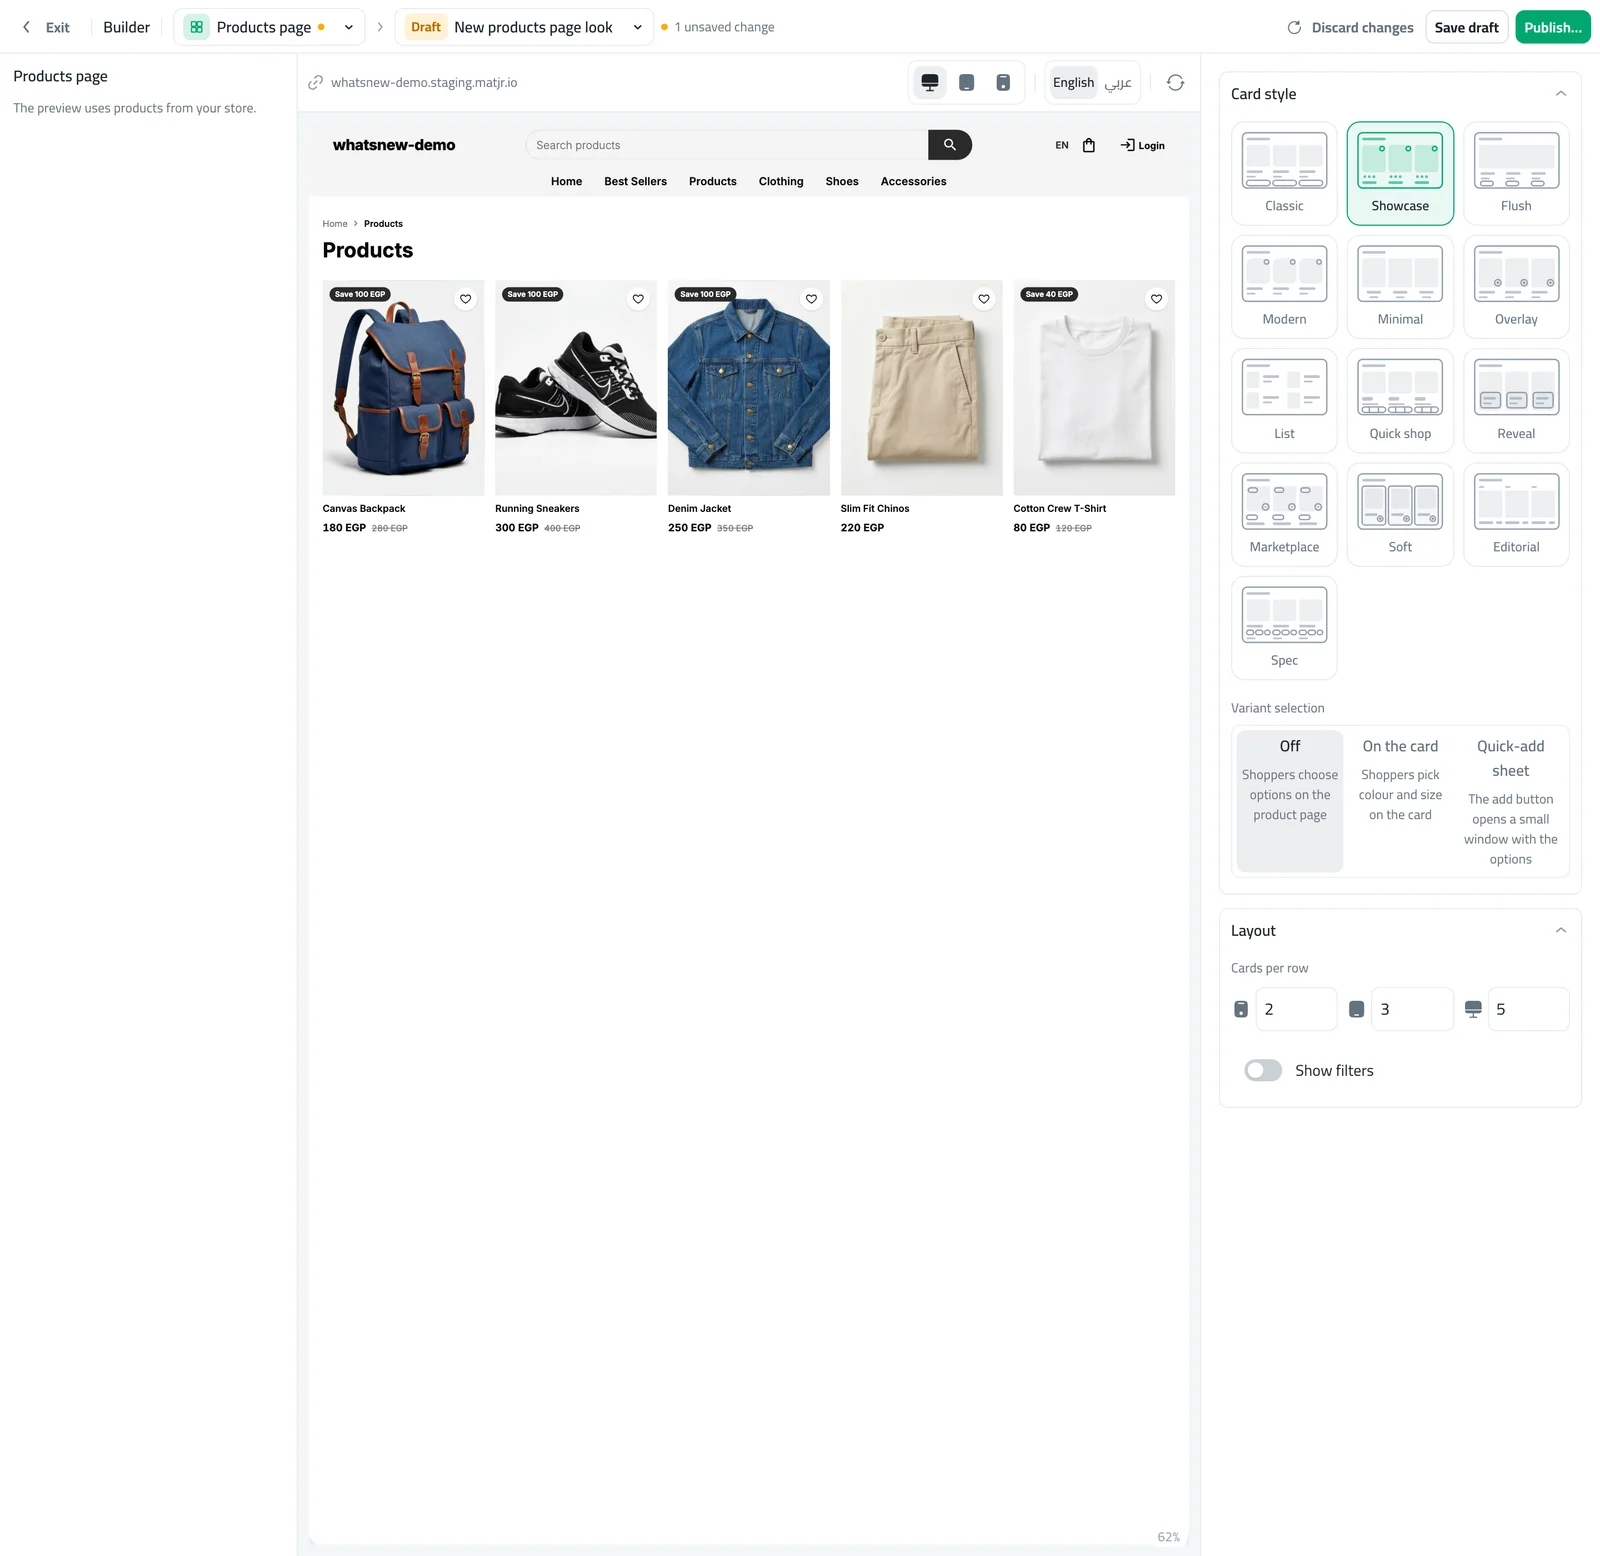Click the Discard changes button
Image resolution: width=1600 pixels, height=1556 pixels.
click(1350, 28)
